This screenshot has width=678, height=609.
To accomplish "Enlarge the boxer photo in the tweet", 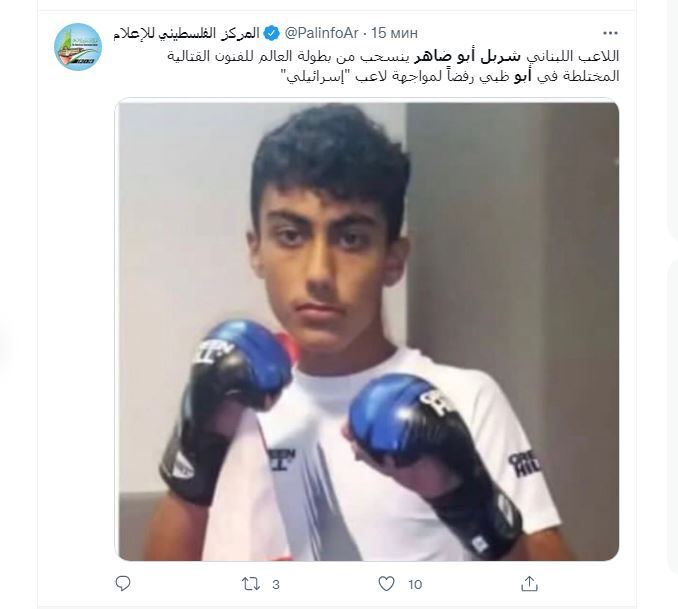I will (x=369, y=331).
